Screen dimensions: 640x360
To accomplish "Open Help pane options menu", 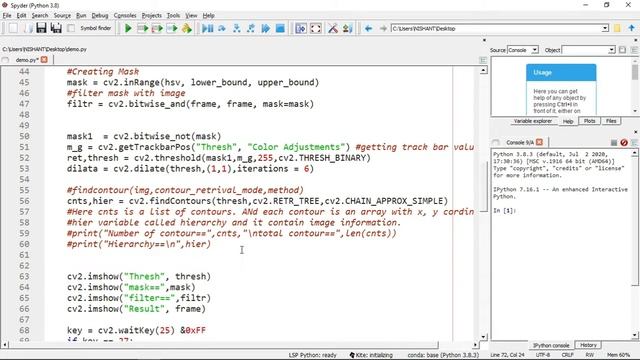I will [x=634, y=50].
